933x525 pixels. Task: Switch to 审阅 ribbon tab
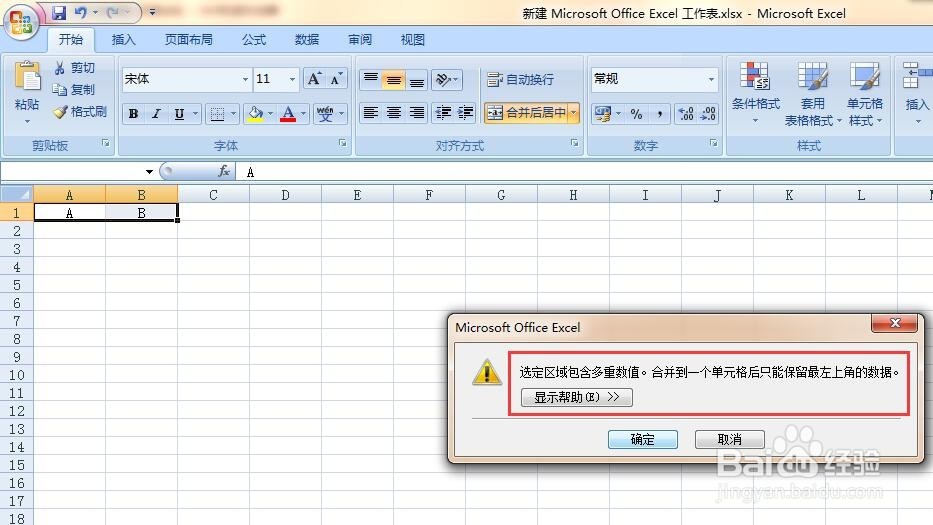point(360,40)
